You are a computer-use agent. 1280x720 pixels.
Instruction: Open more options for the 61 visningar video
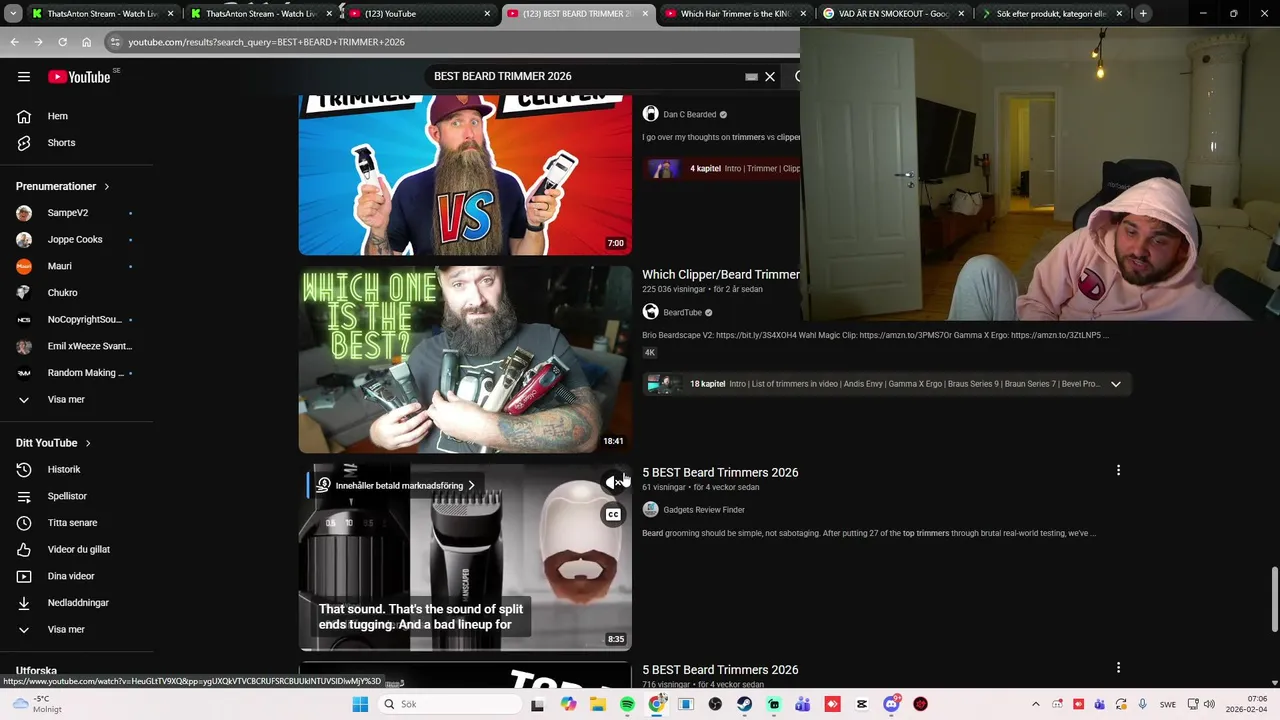1118,470
